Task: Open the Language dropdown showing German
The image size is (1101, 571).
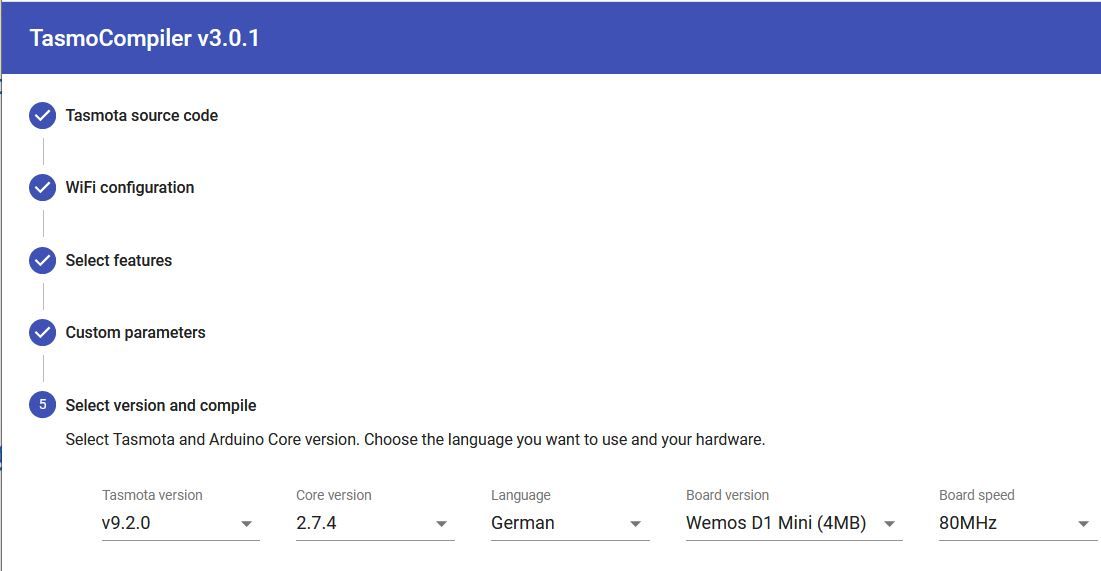Action: (569, 523)
